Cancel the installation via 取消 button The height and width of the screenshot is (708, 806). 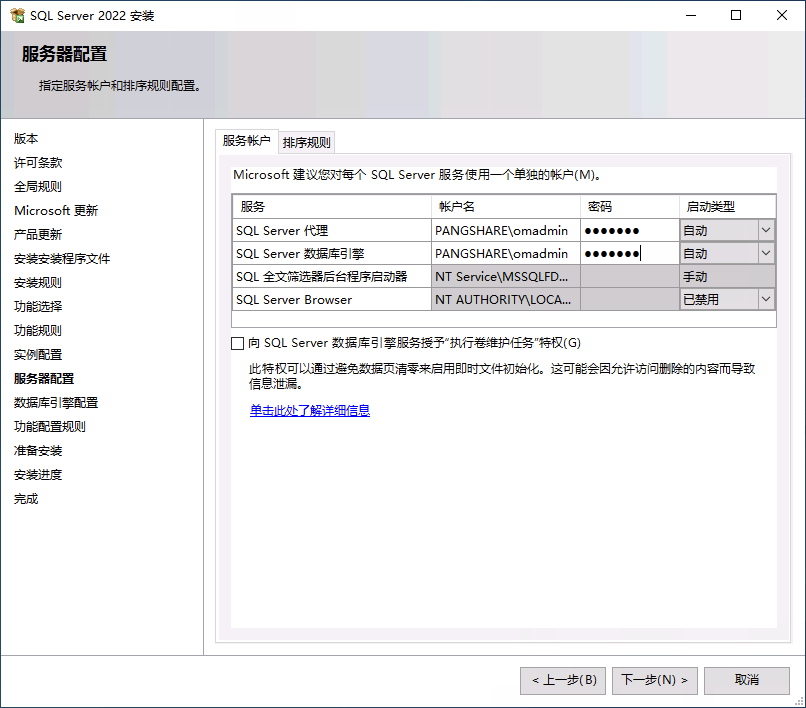coord(746,680)
